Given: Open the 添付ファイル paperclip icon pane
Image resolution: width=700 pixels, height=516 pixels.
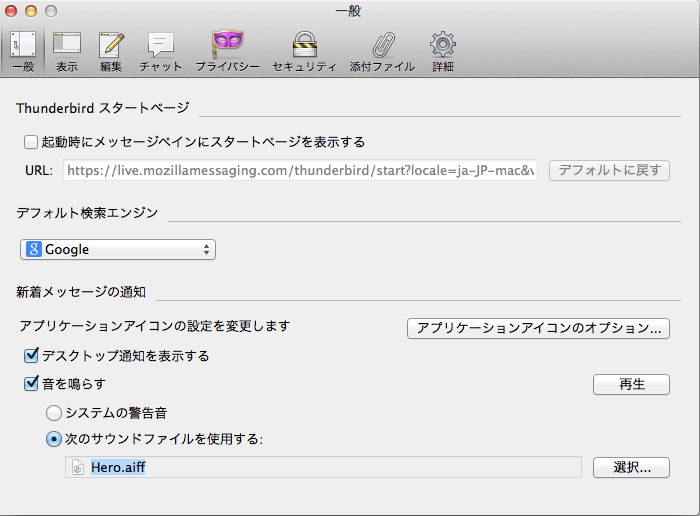Looking at the screenshot, I should coord(381,51).
